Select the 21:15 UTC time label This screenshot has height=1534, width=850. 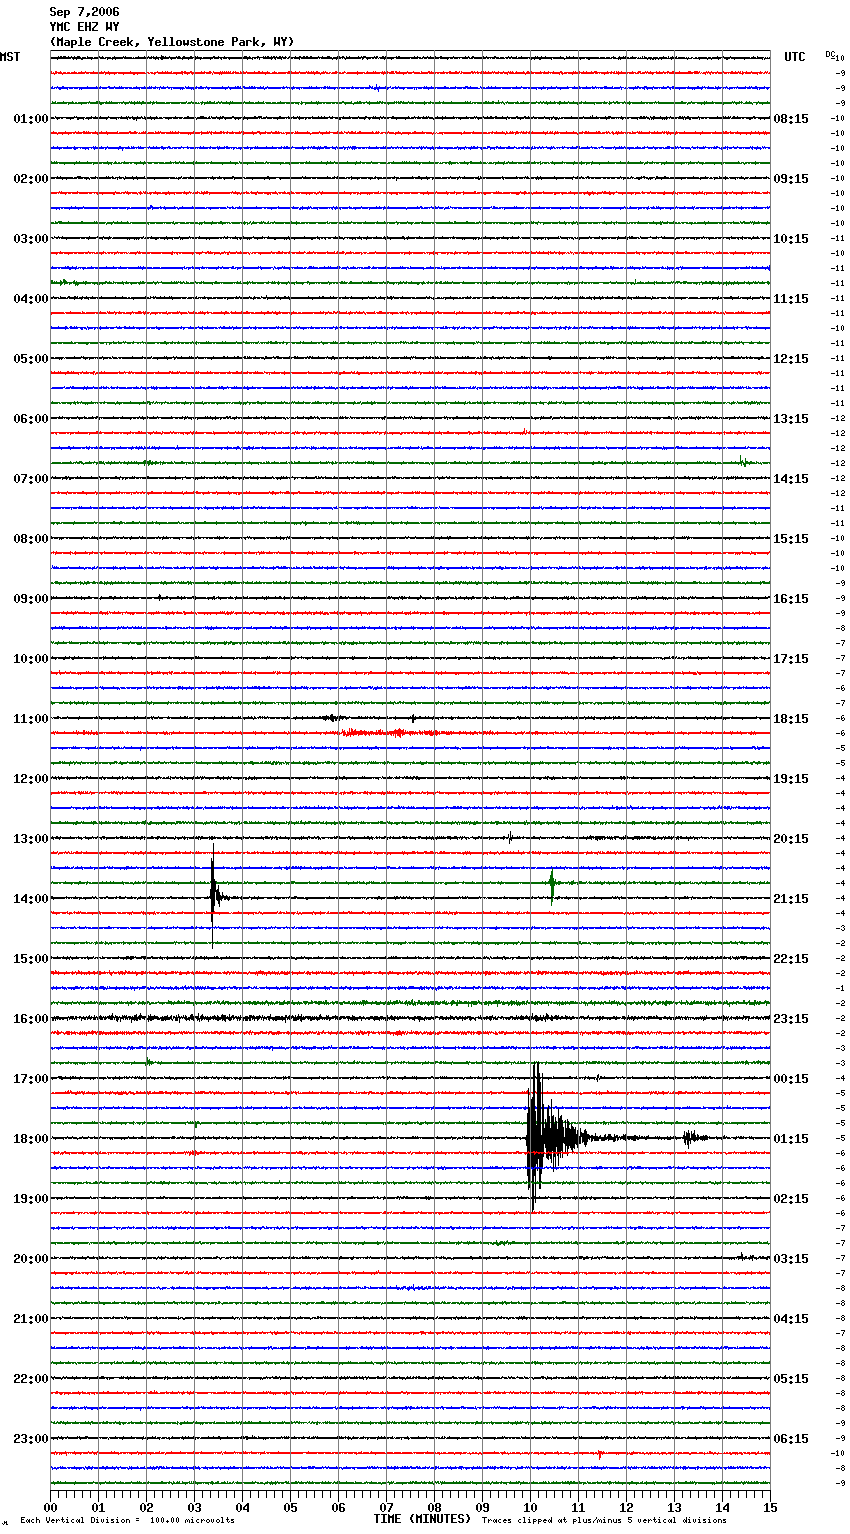point(791,899)
